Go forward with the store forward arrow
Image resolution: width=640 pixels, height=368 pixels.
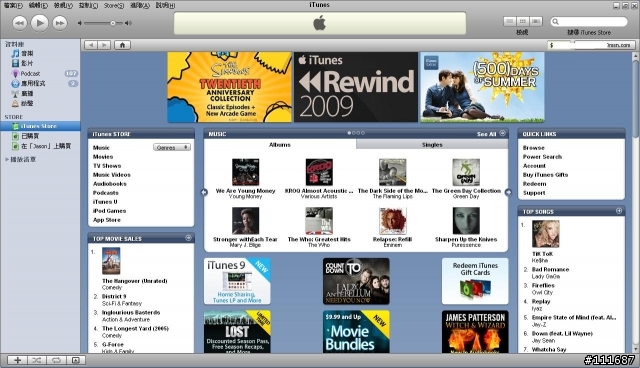pyautogui.click(x=104, y=45)
